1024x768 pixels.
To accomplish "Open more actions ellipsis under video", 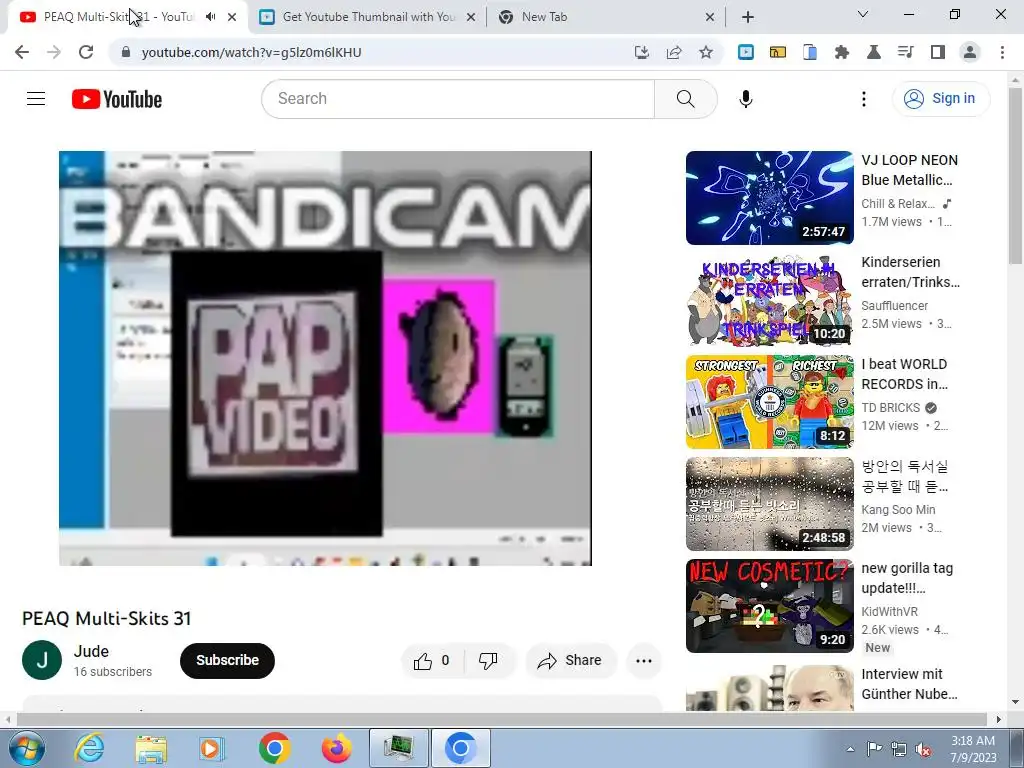I will (x=644, y=661).
